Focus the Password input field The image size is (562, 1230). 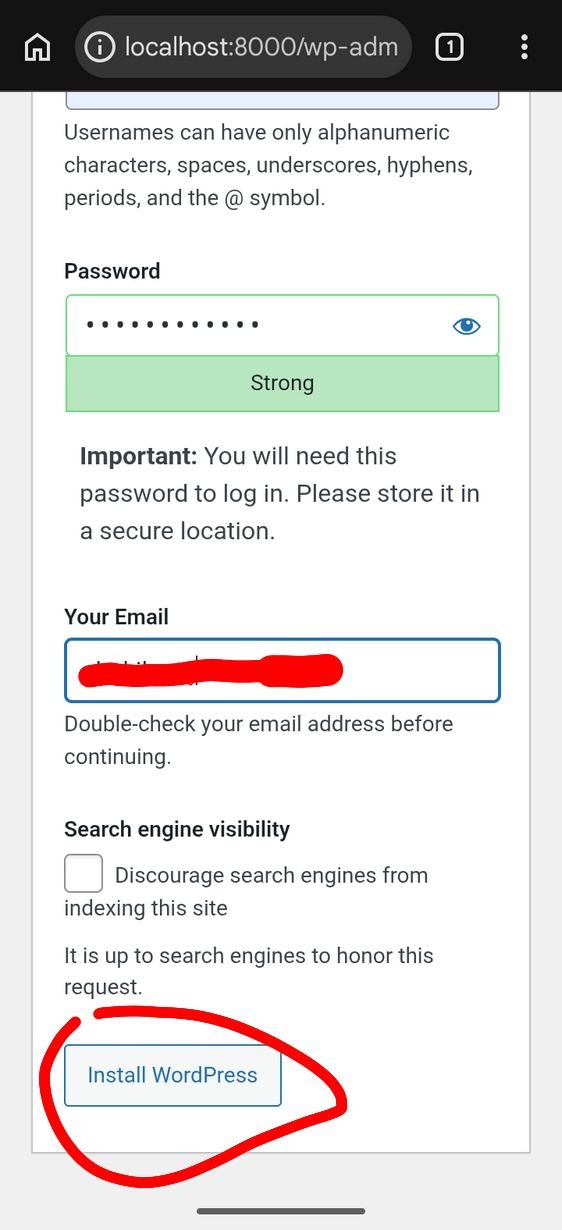click(x=282, y=325)
